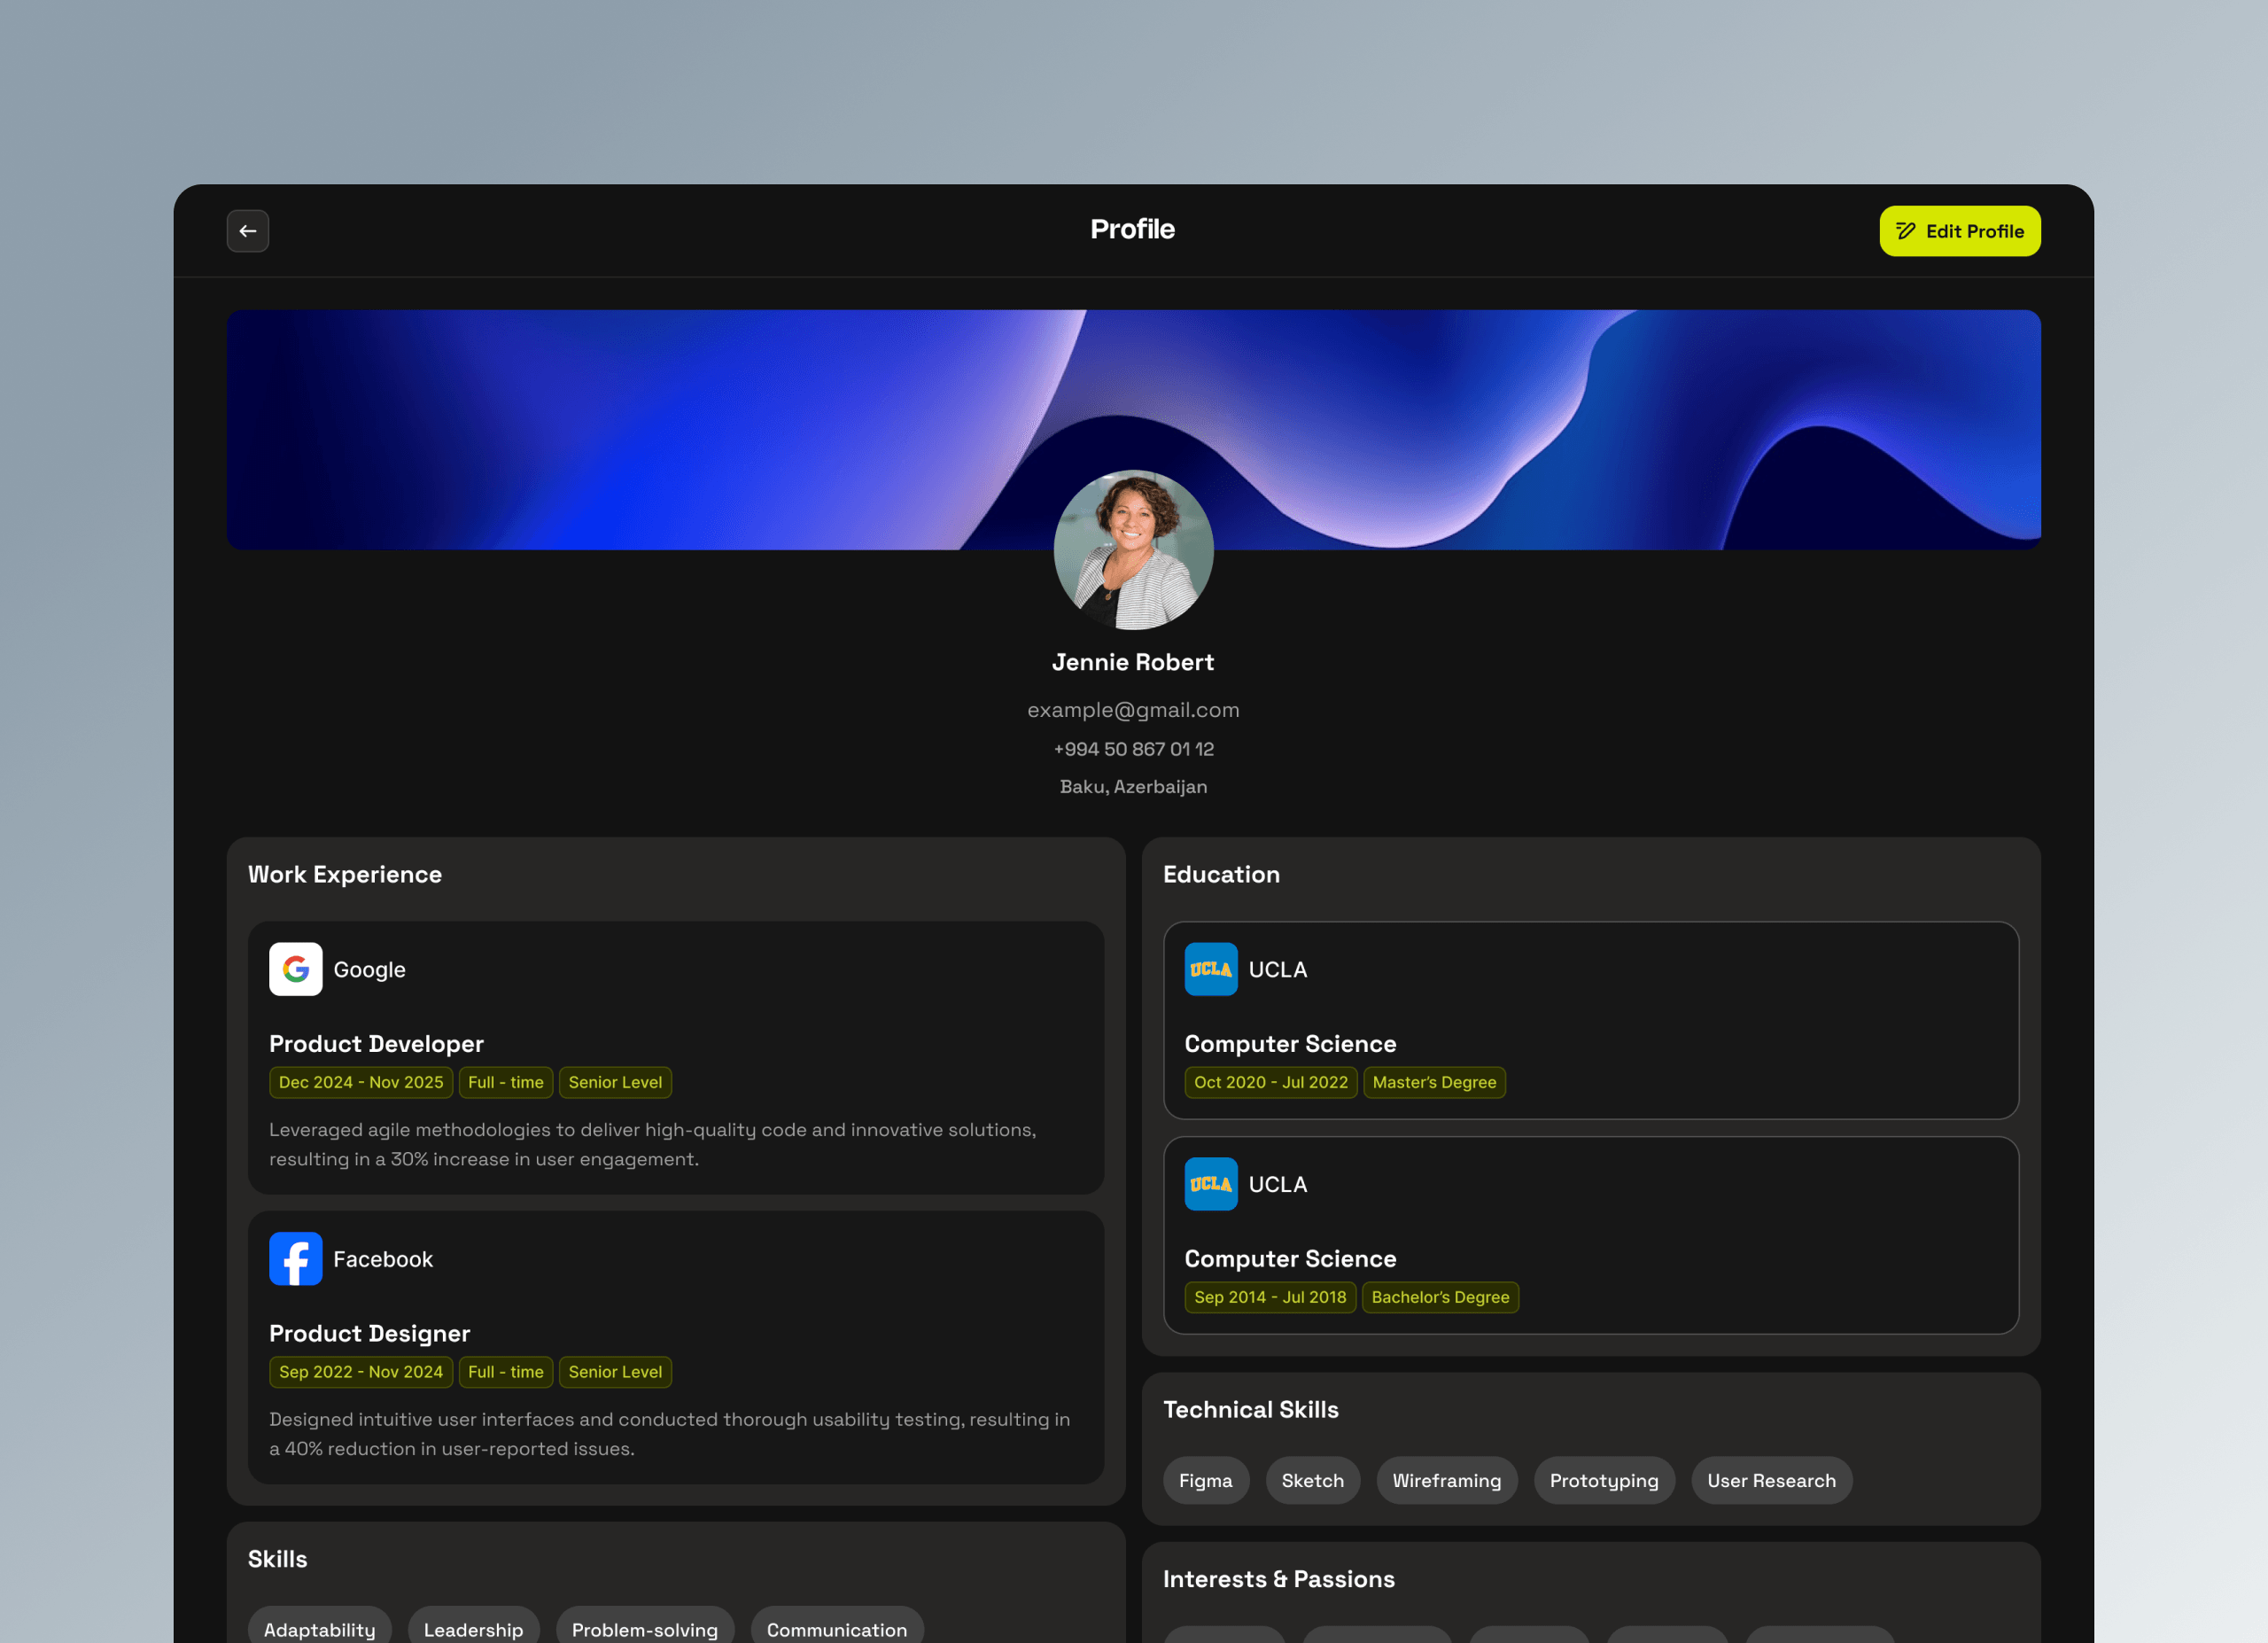Select the Wireframing skill chip
The width and height of the screenshot is (2268, 1643).
(x=1447, y=1481)
